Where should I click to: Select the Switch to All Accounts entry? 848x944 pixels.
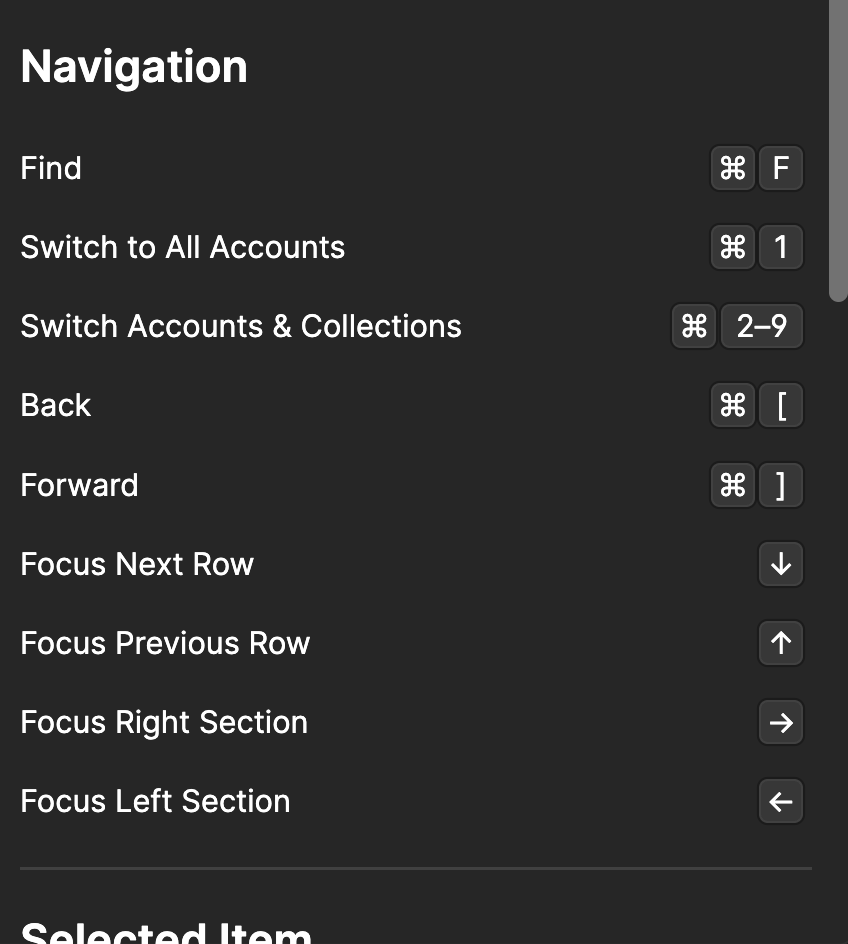click(182, 247)
